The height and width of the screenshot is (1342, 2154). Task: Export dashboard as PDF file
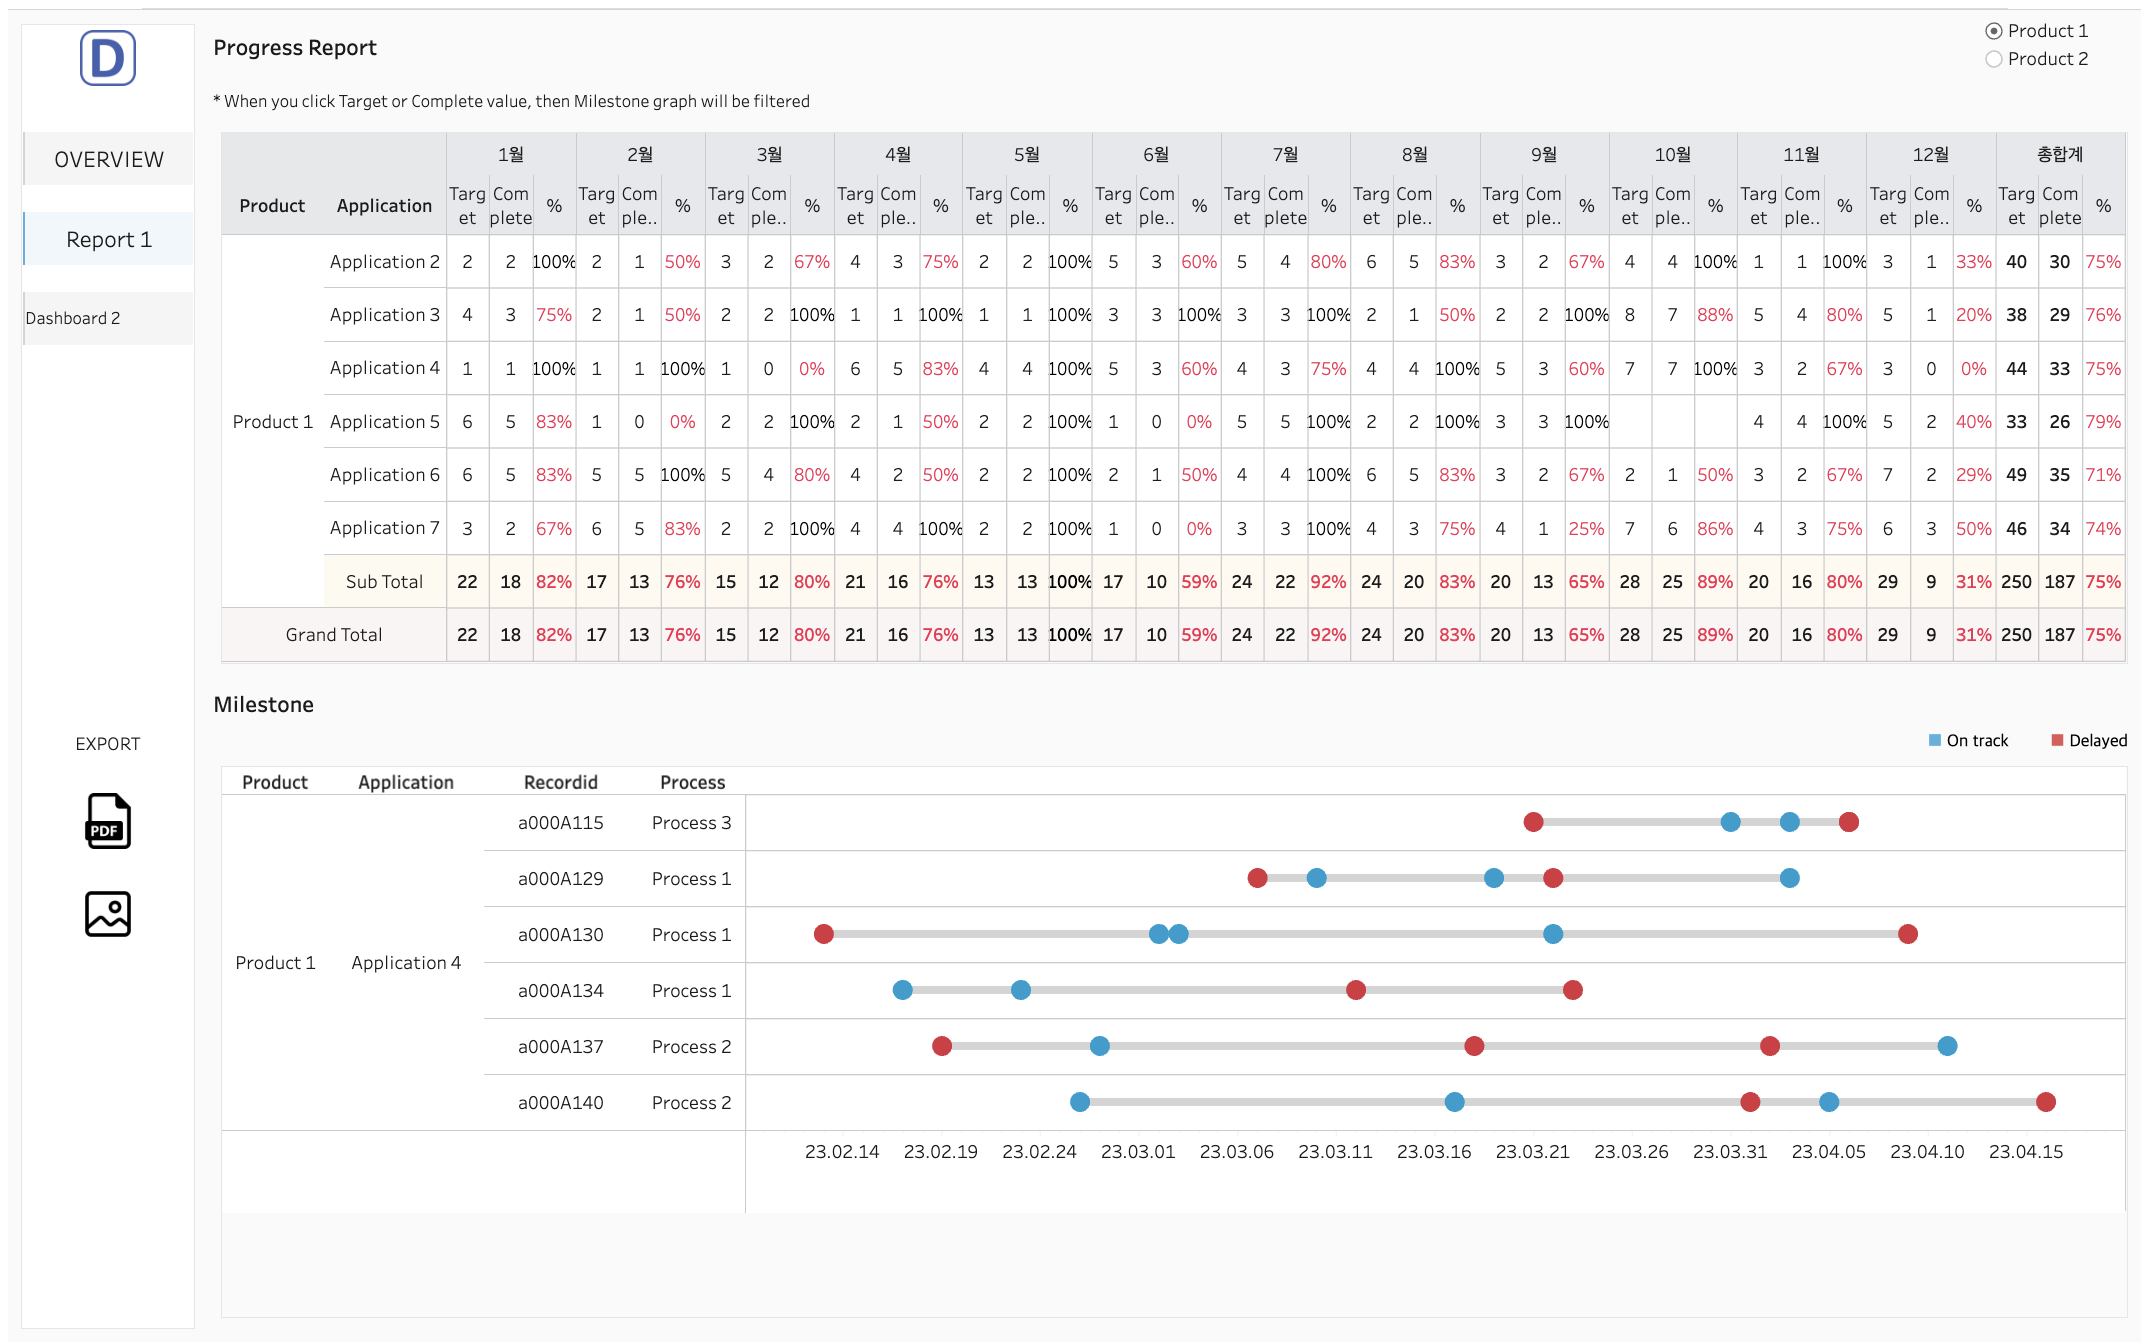108,821
